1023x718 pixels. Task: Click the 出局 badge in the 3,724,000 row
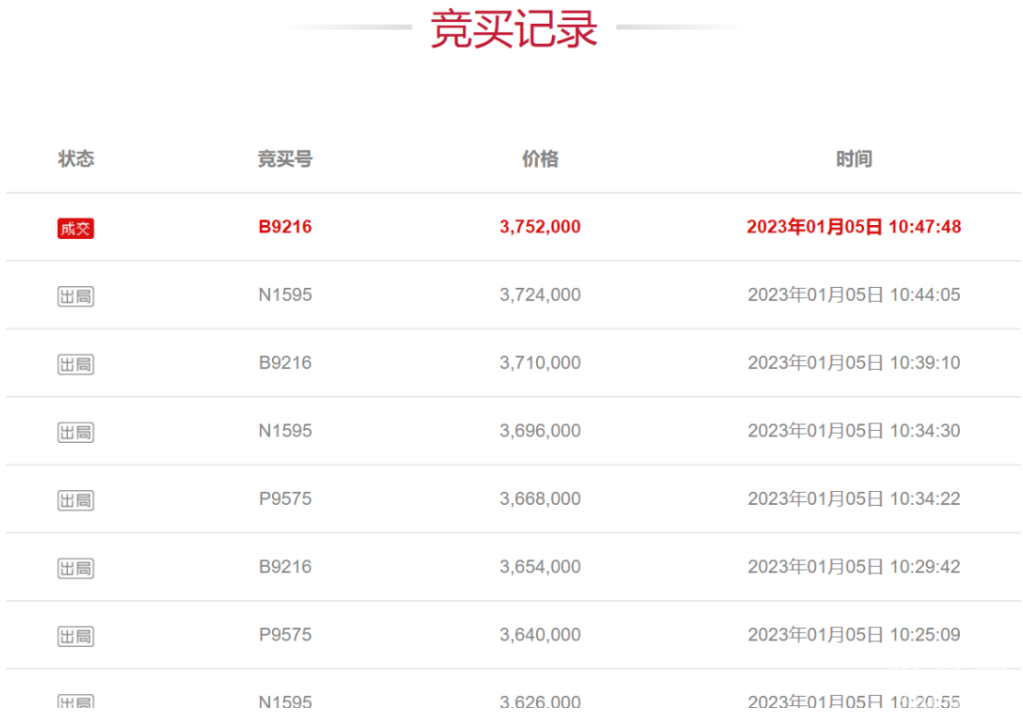(76, 296)
